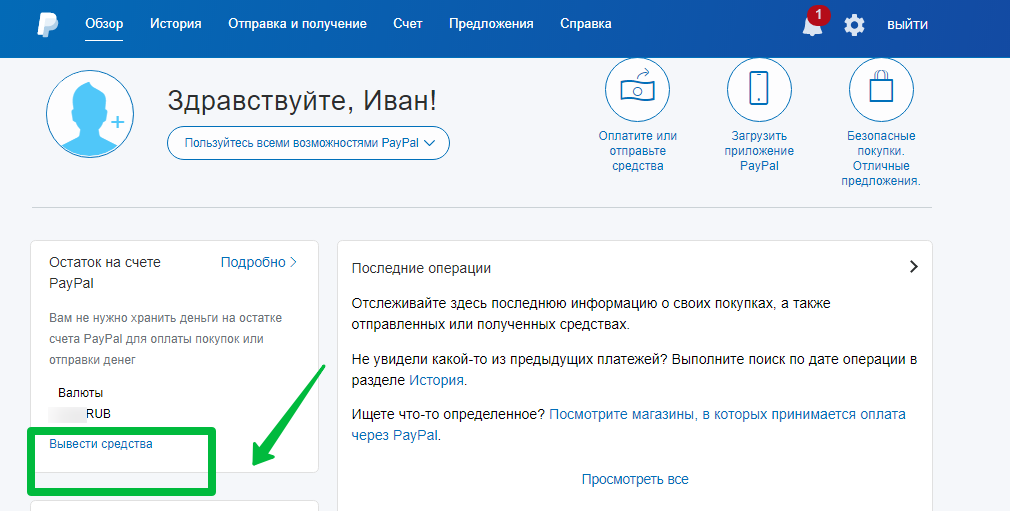Click the shopping bag offers icon
Screen dimensions: 1010x511
click(x=881, y=90)
